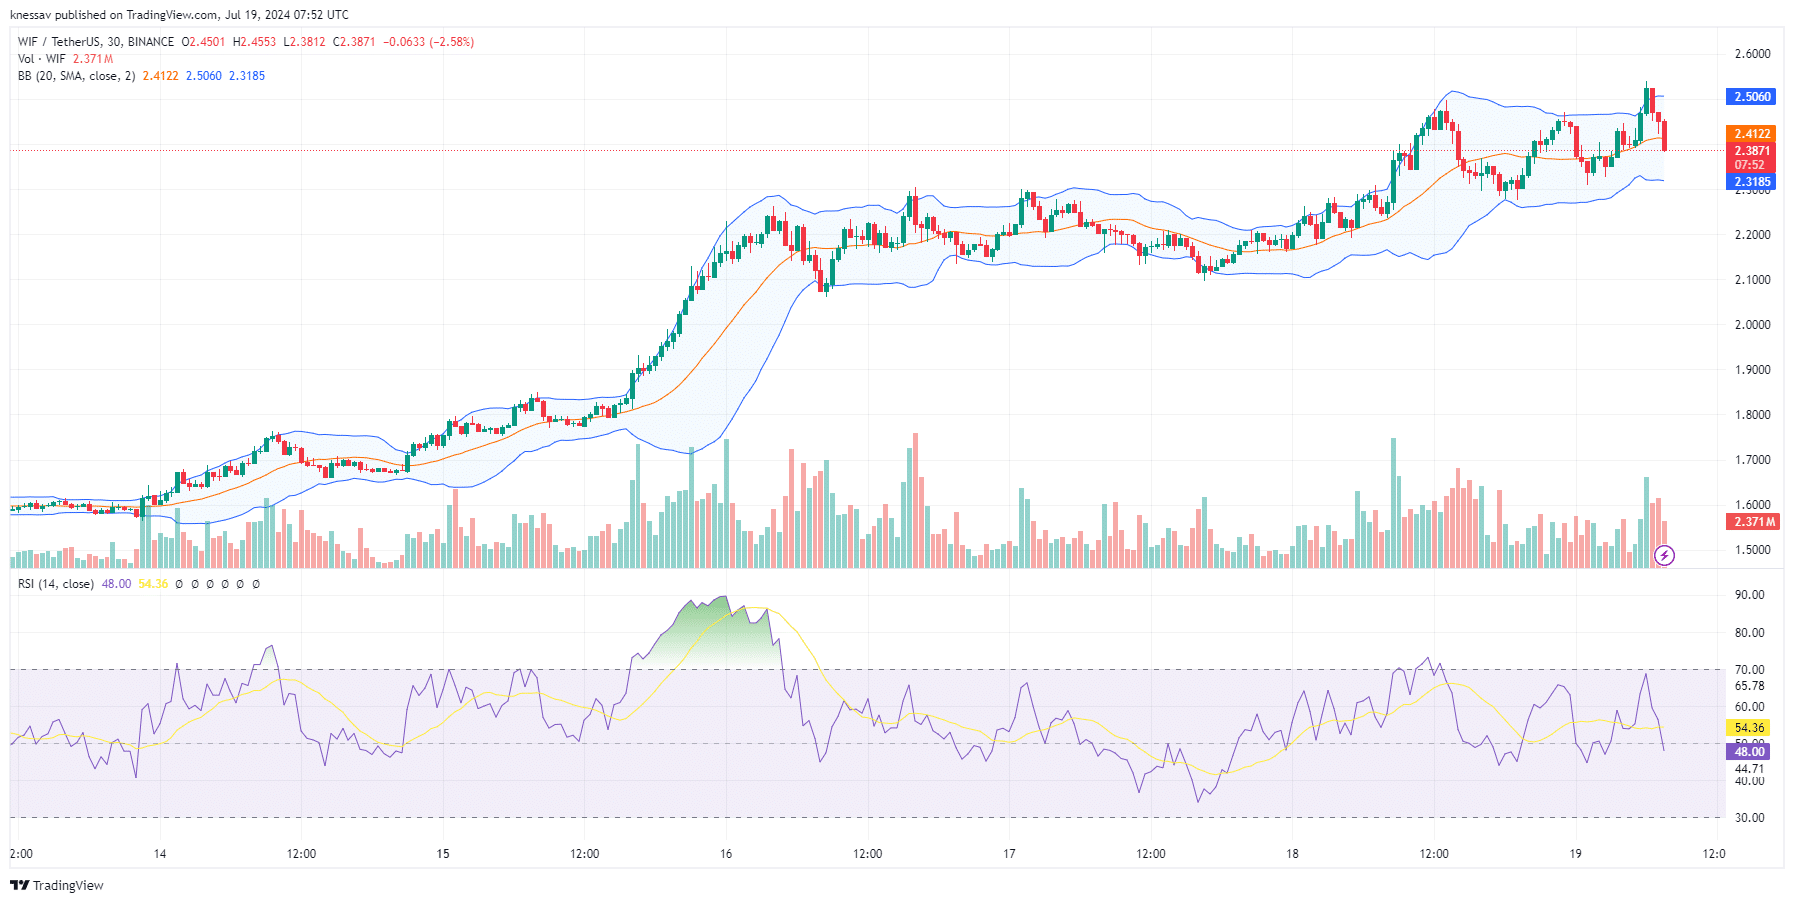
Task: Click the 80.00 RSI axis label
Action: (1749, 633)
